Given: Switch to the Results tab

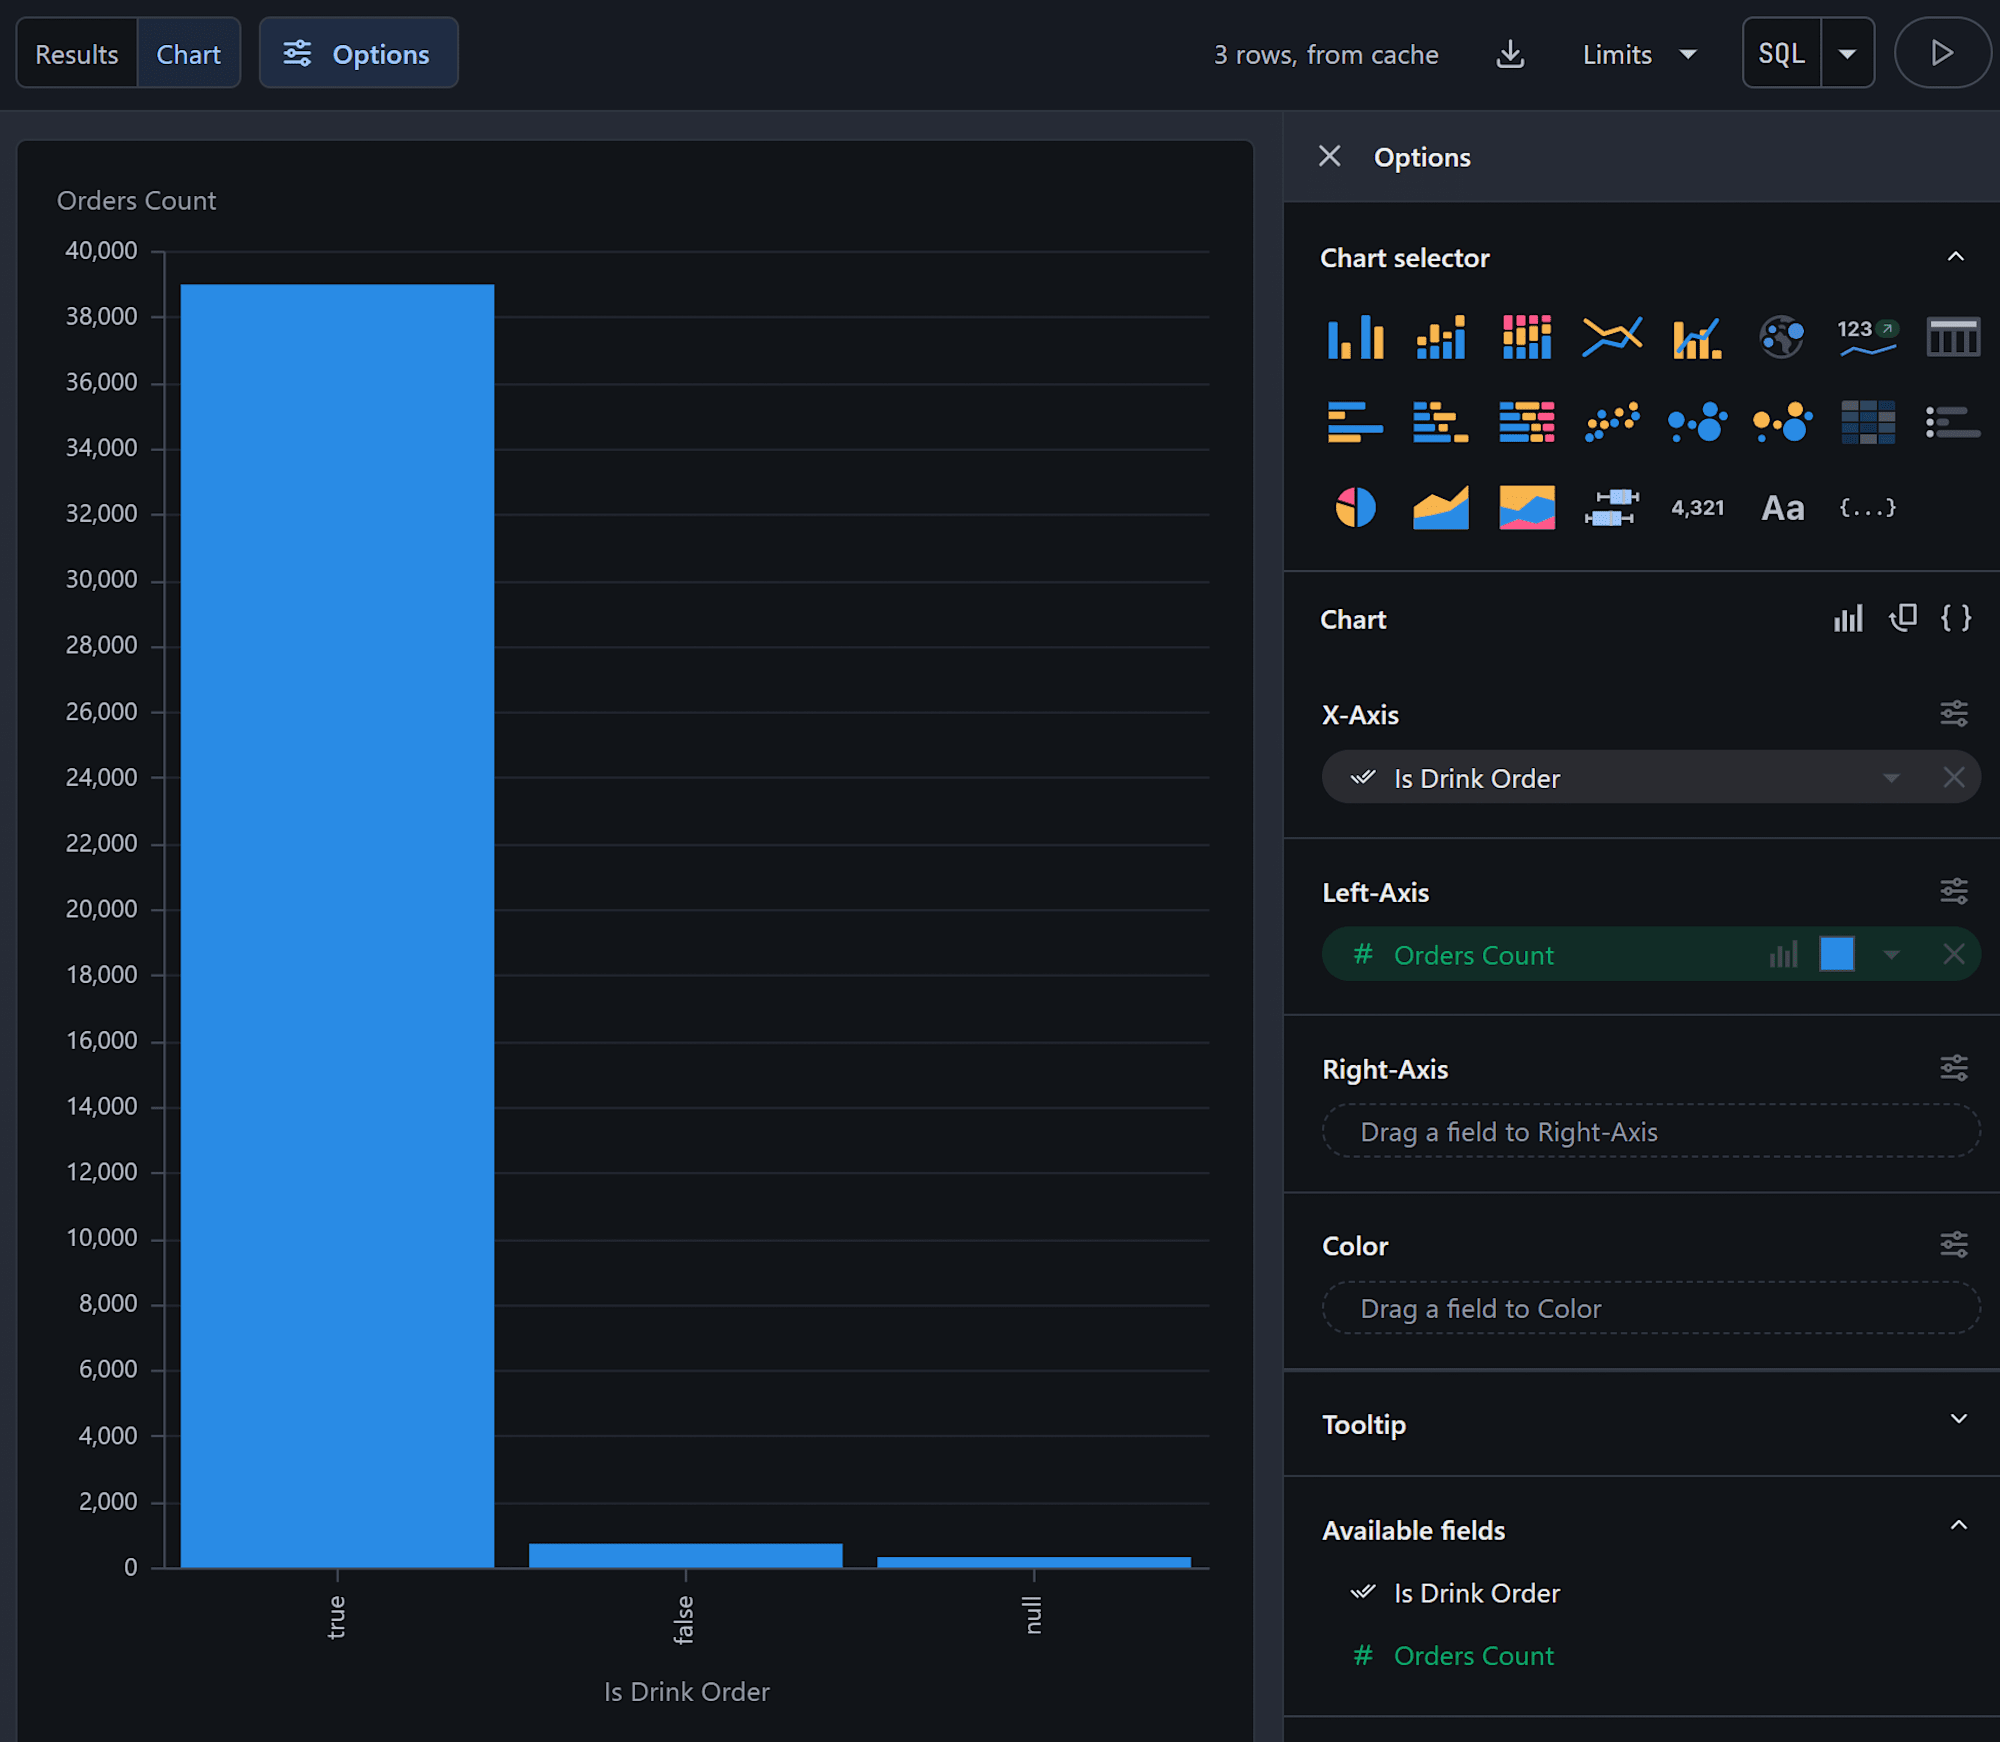Looking at the screenshot, I should tap(77, 54).
